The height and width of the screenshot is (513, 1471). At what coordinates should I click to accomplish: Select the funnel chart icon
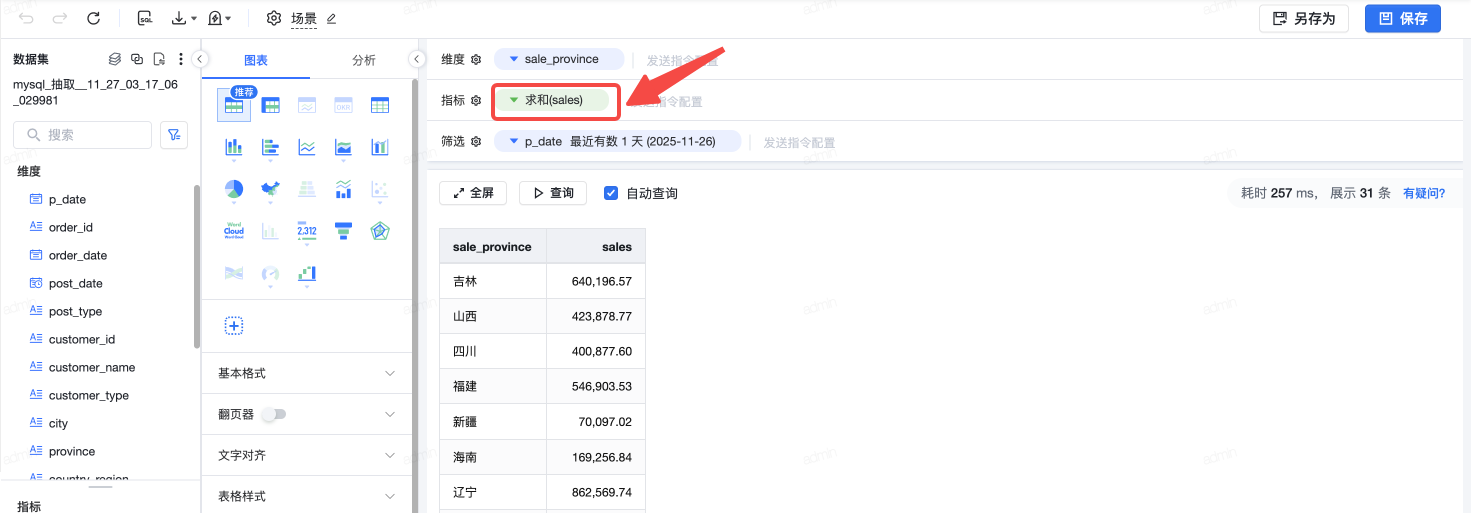pyautogui.click(x=343, y=230)
